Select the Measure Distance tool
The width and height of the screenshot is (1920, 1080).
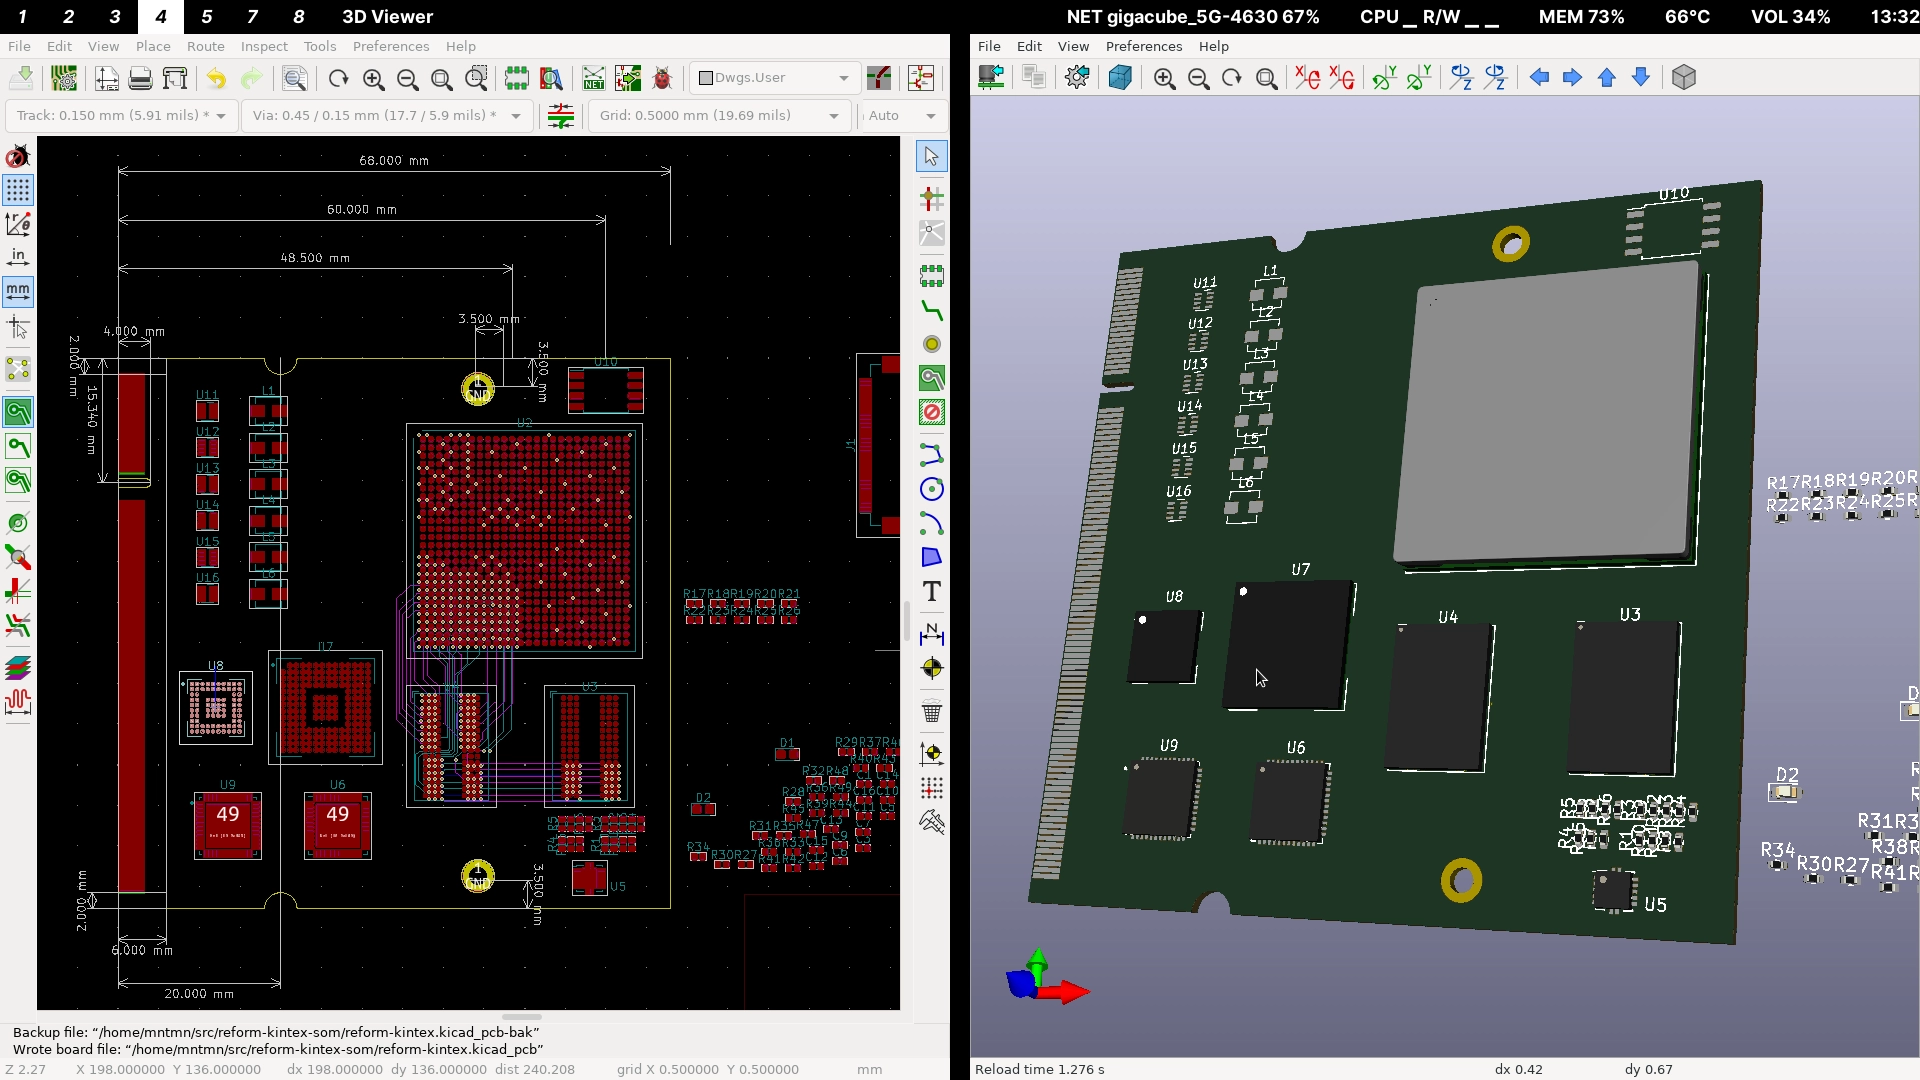tap(932, 822)
